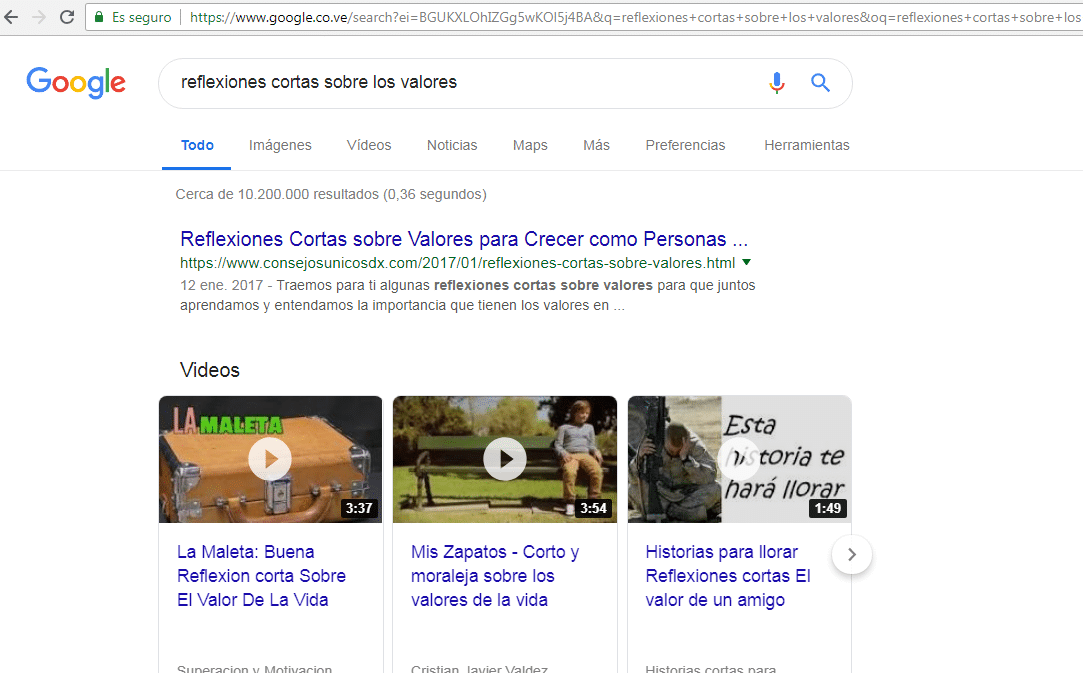
Task: Open the Noticias tab
Action: coord(452,145)
